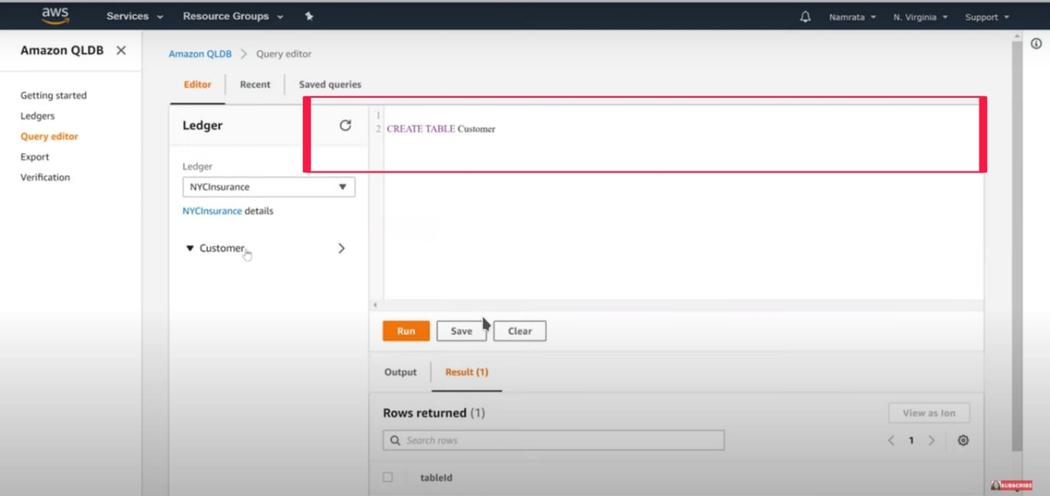Switch to the Editor tab
This screenshot has height=496, width=1050.
pyautogui.click(x=198, y=85)
